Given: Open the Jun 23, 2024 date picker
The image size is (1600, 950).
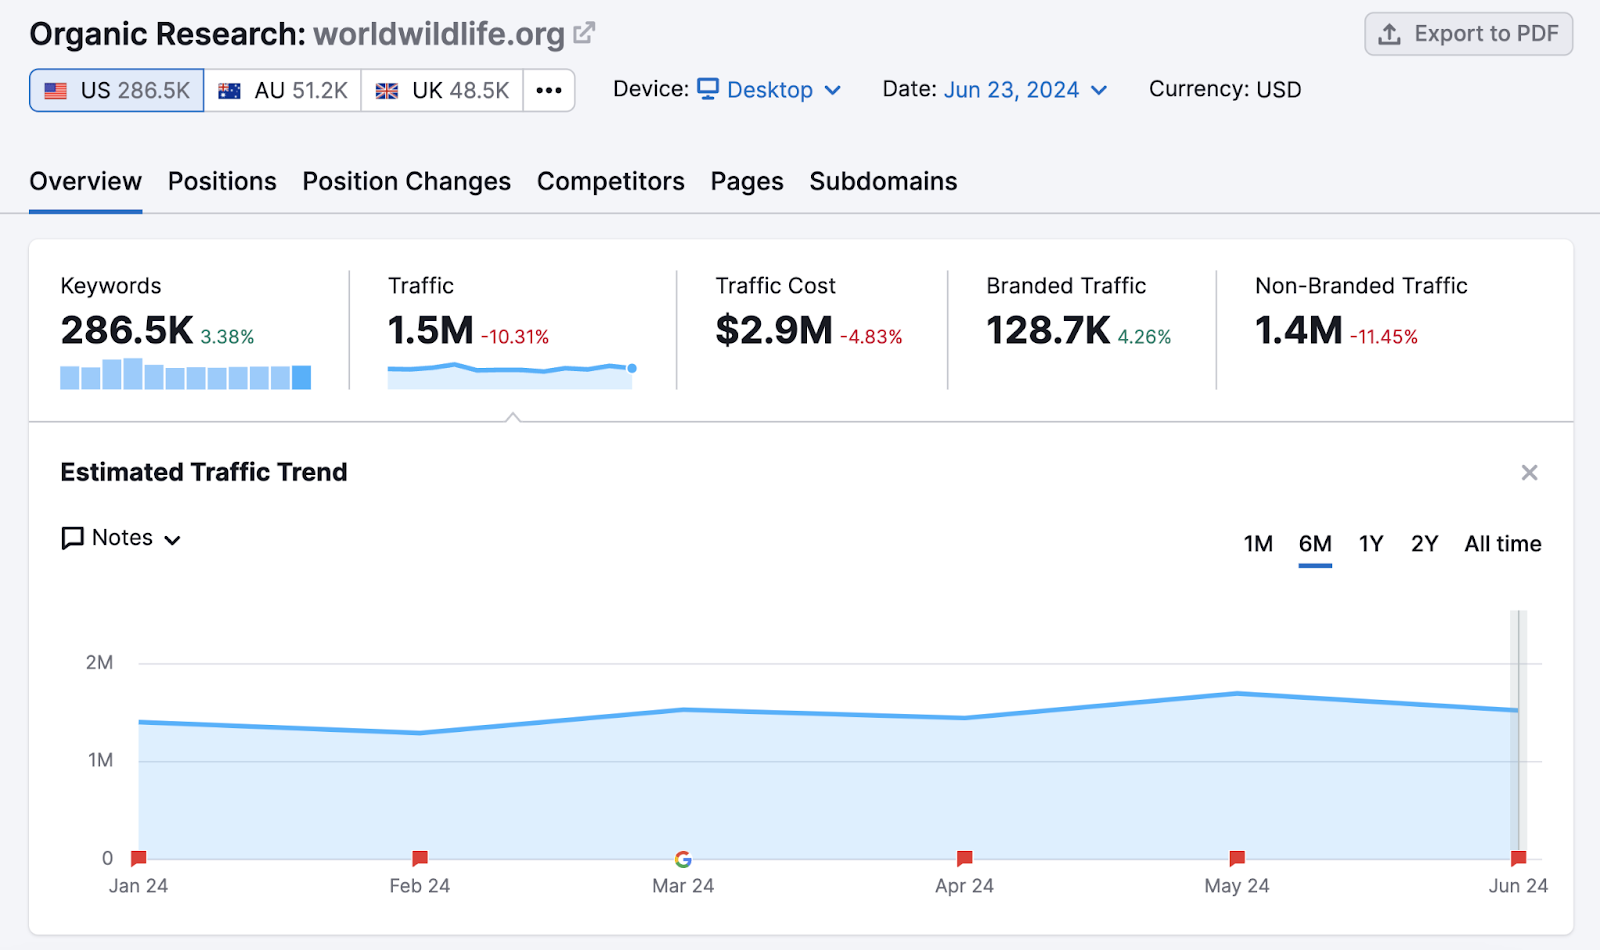Looking at the screenshot, I should (x=1025, y=90).
